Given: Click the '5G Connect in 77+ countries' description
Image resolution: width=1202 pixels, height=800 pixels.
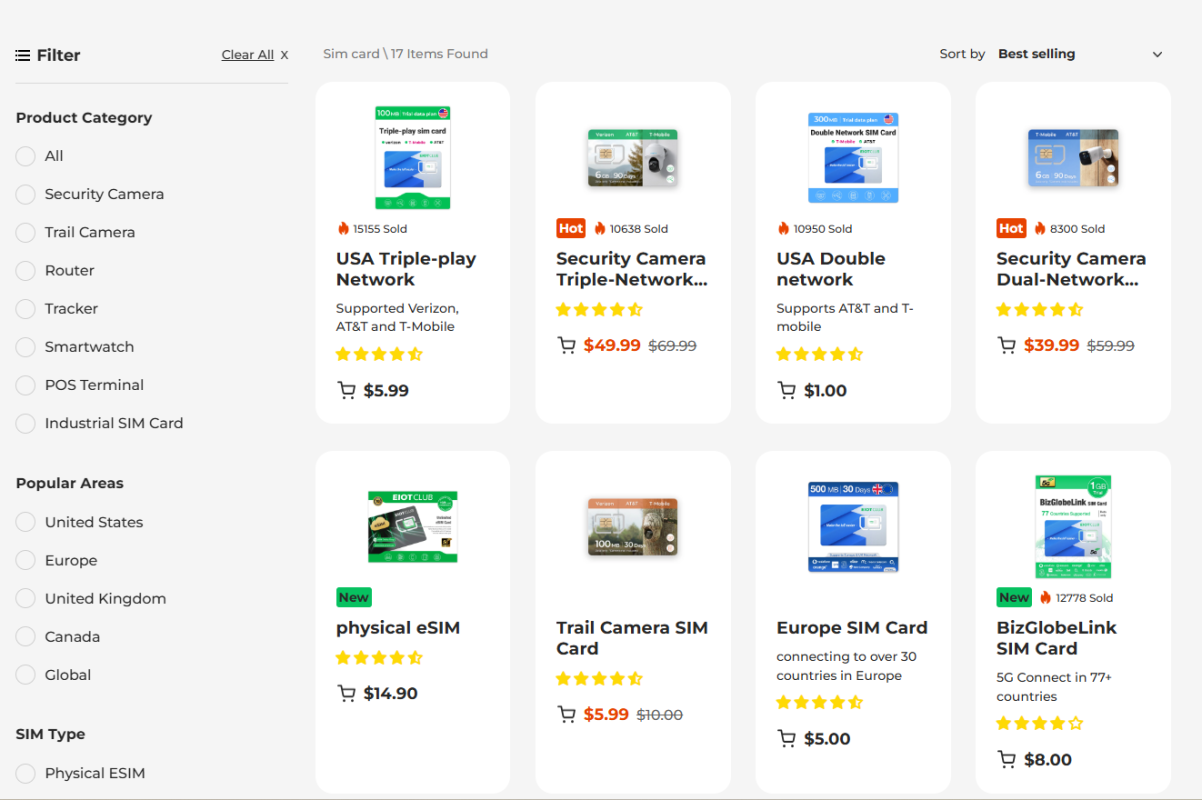Looking at the screenshot, I should [x=1054, y=687].
